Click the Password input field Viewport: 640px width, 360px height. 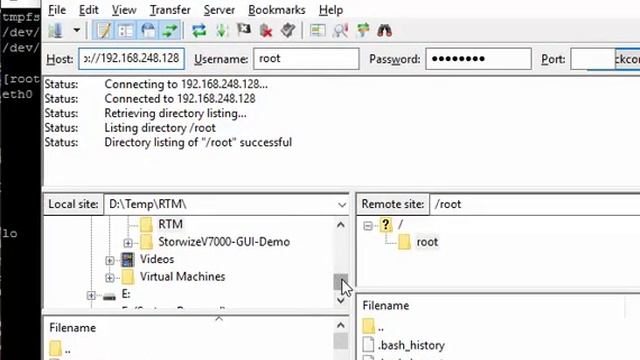478,59
